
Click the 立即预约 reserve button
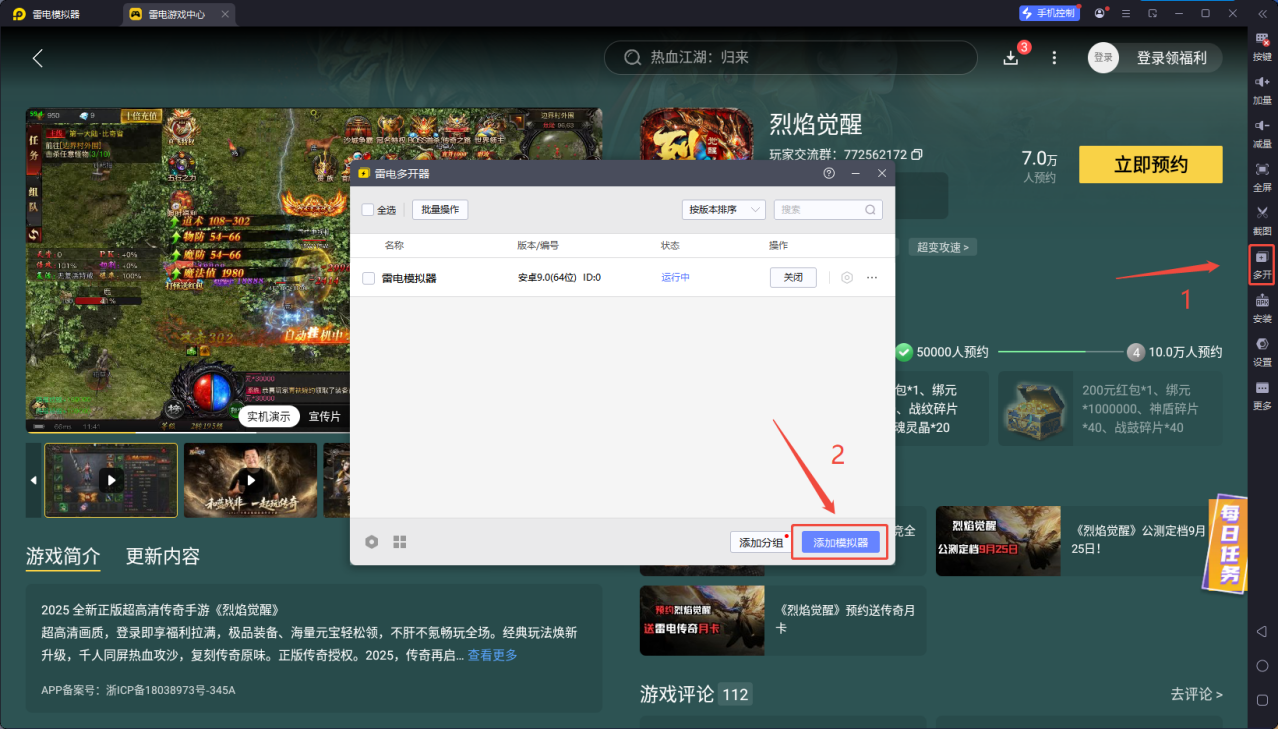(x=1151, y=165)
